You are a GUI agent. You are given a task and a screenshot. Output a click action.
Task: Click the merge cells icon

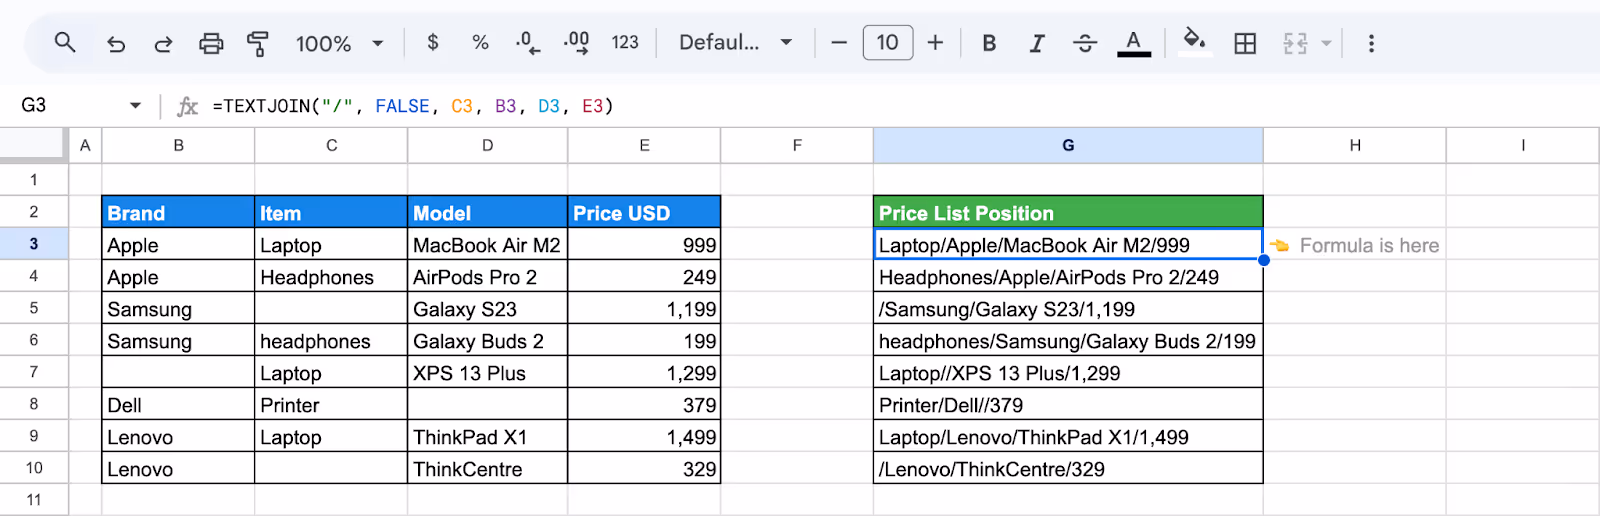(1295, 43)
